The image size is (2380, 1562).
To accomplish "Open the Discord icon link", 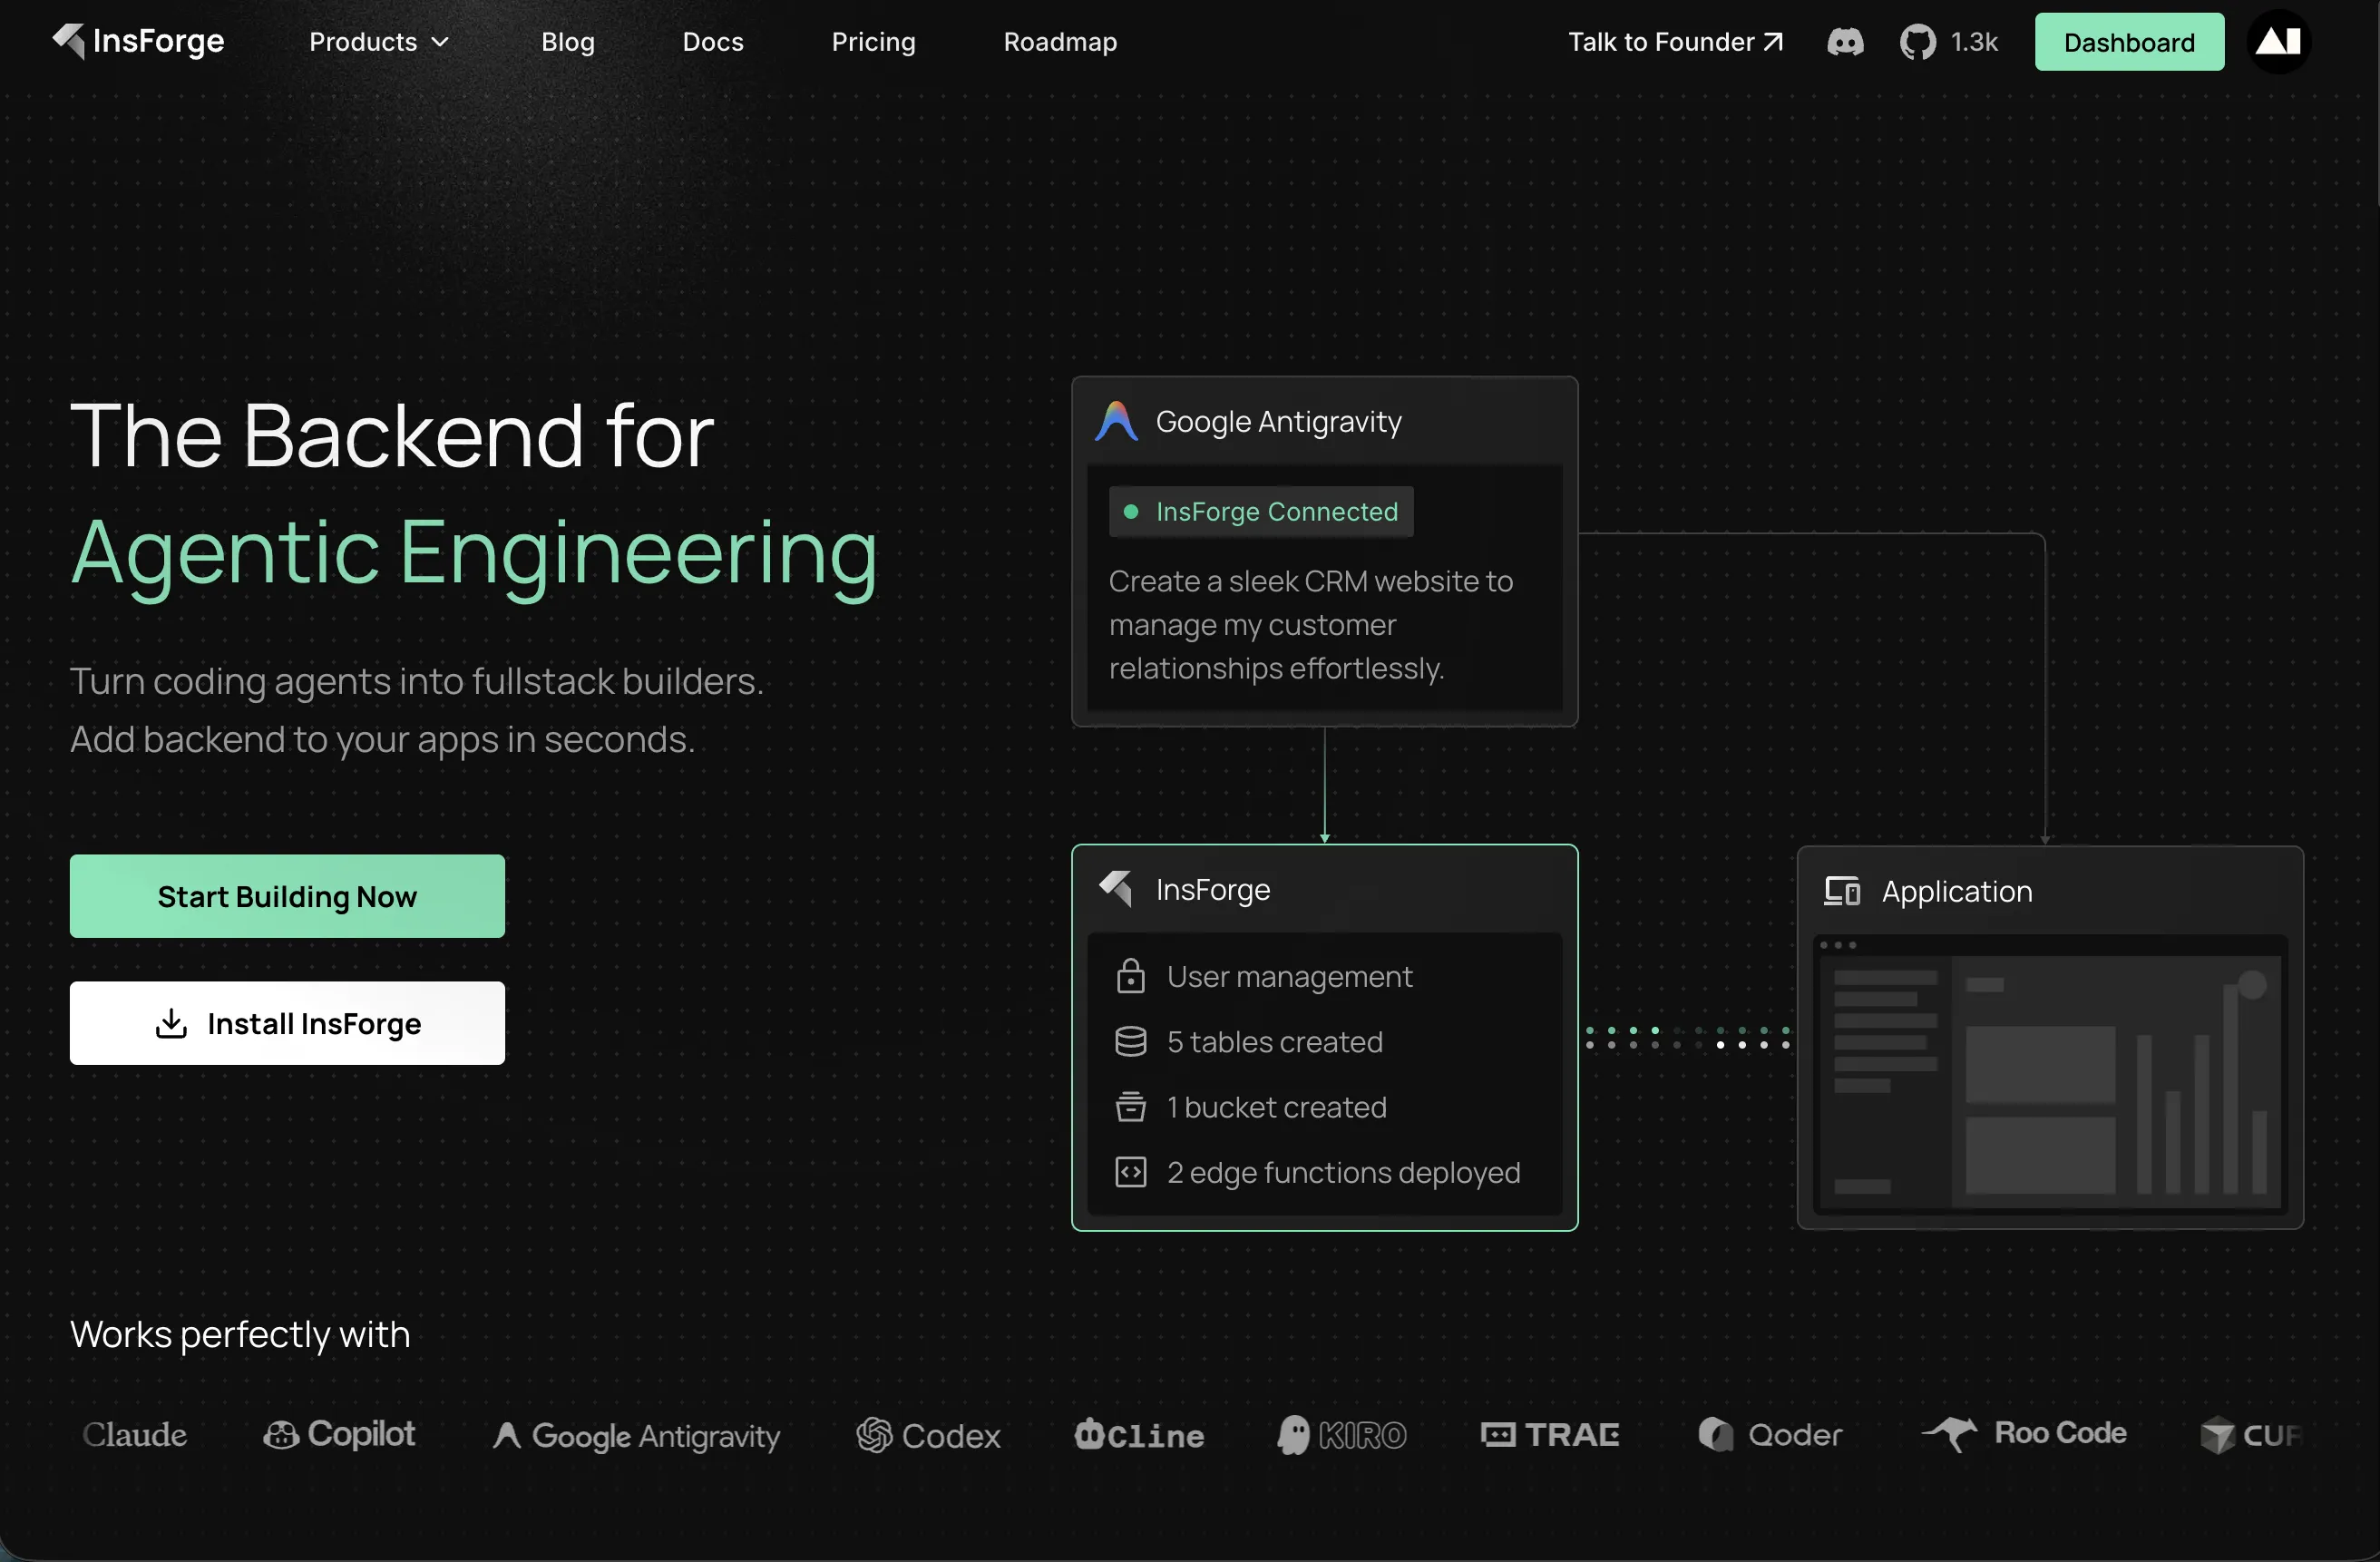I will [1845, 42].
